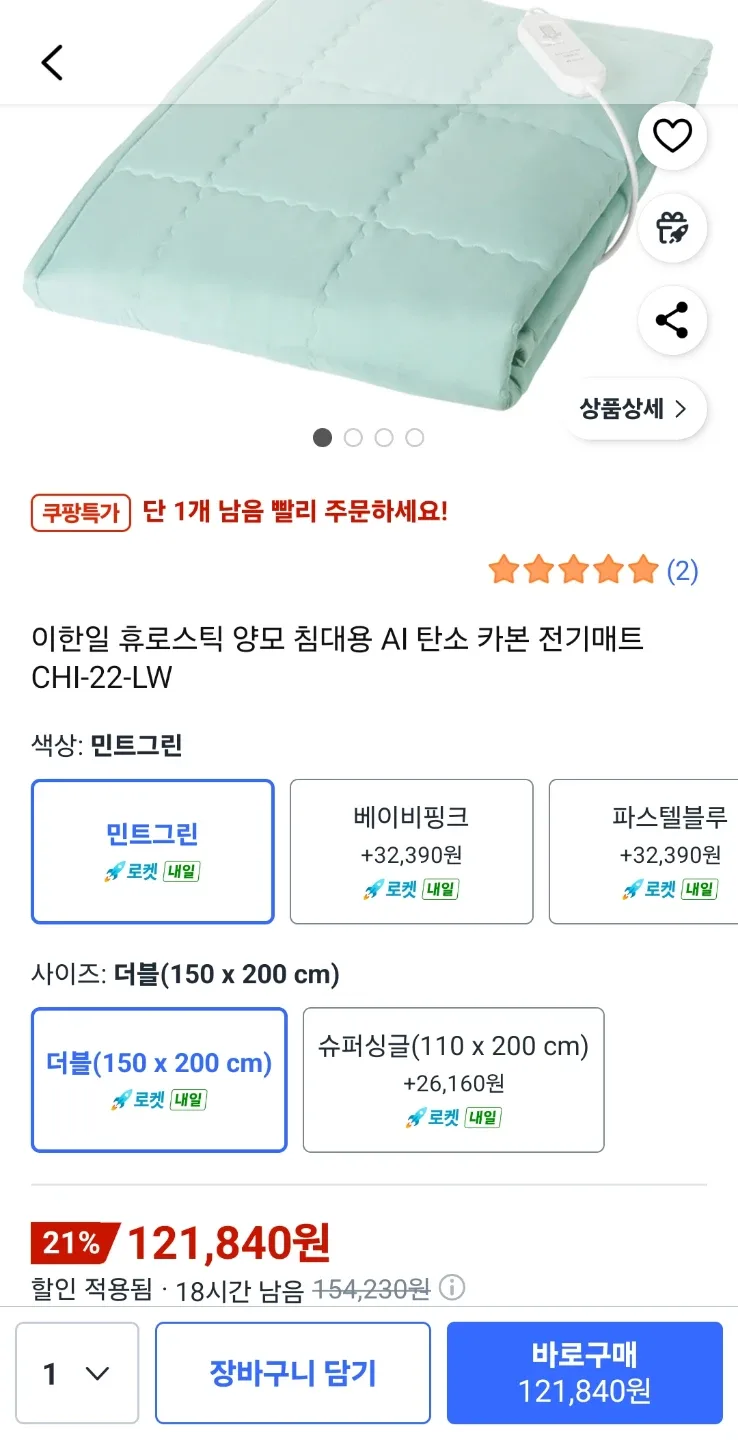Image resolution: width=738 pixels, height=1440 pixels.
Task: Tap the share icon
Action: pyautogui.click(x=672, y=321)
